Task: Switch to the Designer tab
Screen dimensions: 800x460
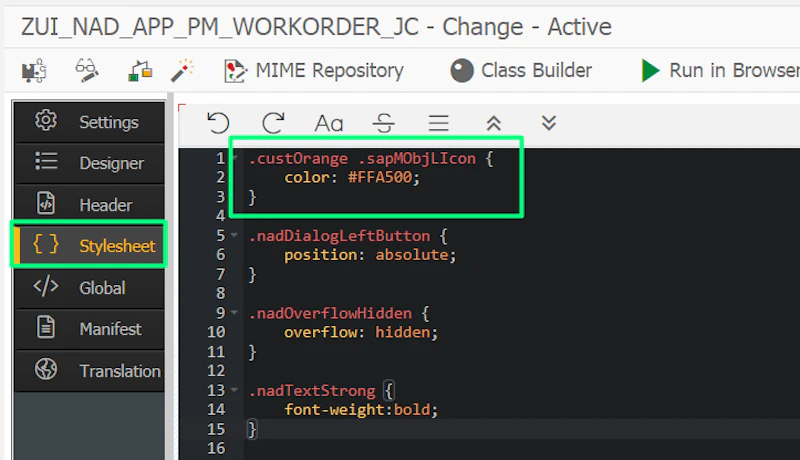Action: [89, 163]
